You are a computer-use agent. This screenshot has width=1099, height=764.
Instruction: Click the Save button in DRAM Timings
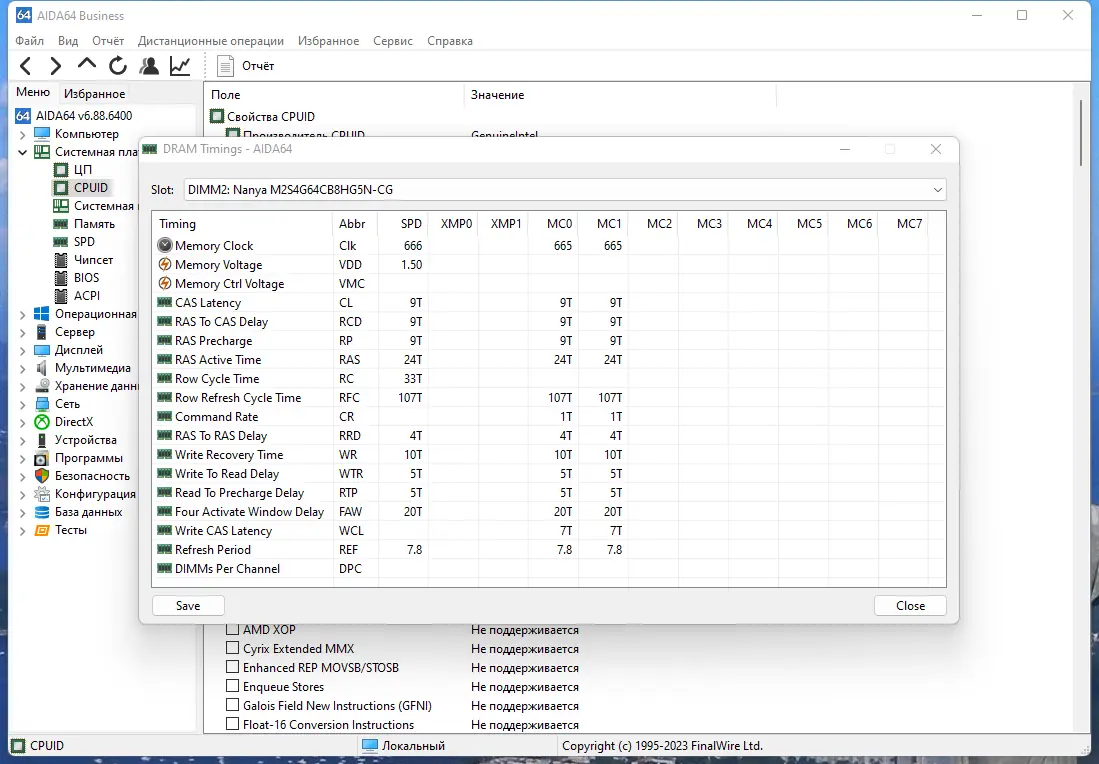pyautogui.click(x=188, y=606)
